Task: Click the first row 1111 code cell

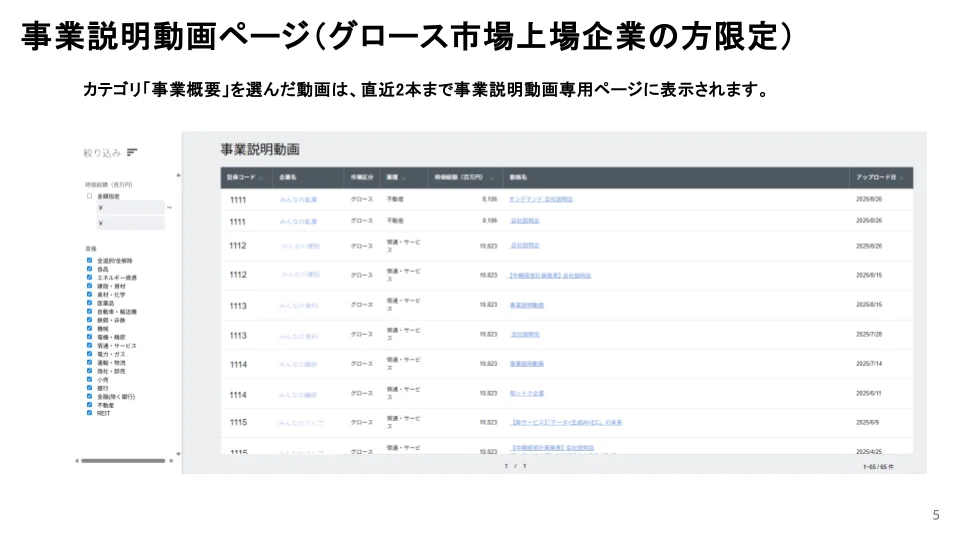Action: click(238, 200)
